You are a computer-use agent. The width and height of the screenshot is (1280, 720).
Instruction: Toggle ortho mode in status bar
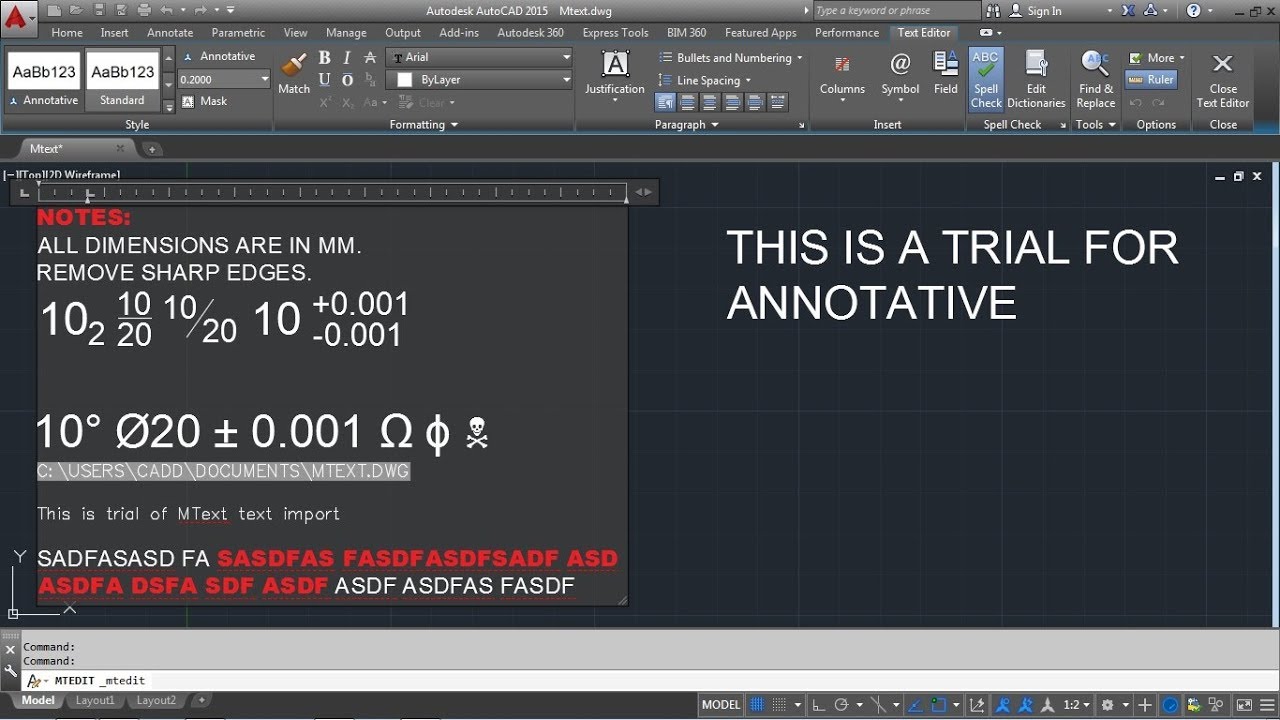tap(818, 705)
